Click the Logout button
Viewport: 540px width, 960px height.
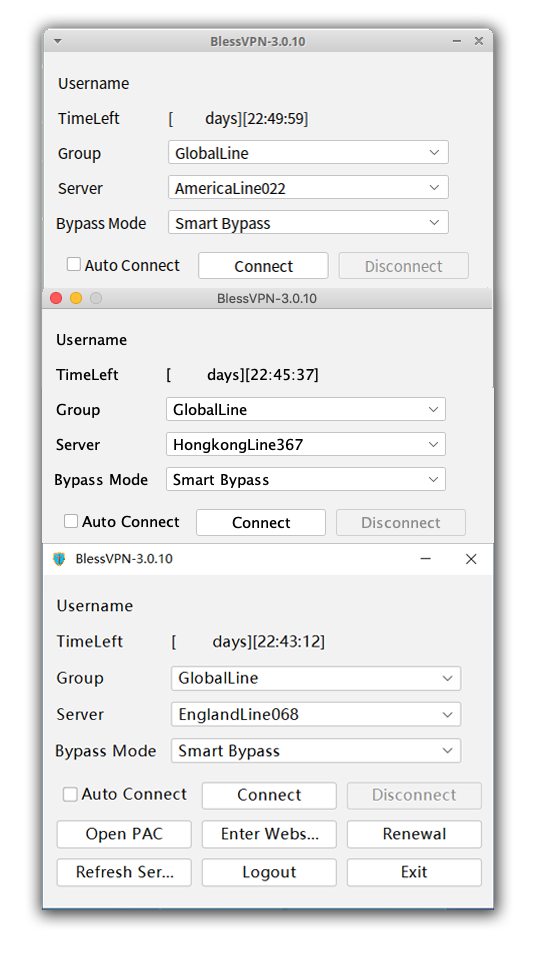(269, 872)
